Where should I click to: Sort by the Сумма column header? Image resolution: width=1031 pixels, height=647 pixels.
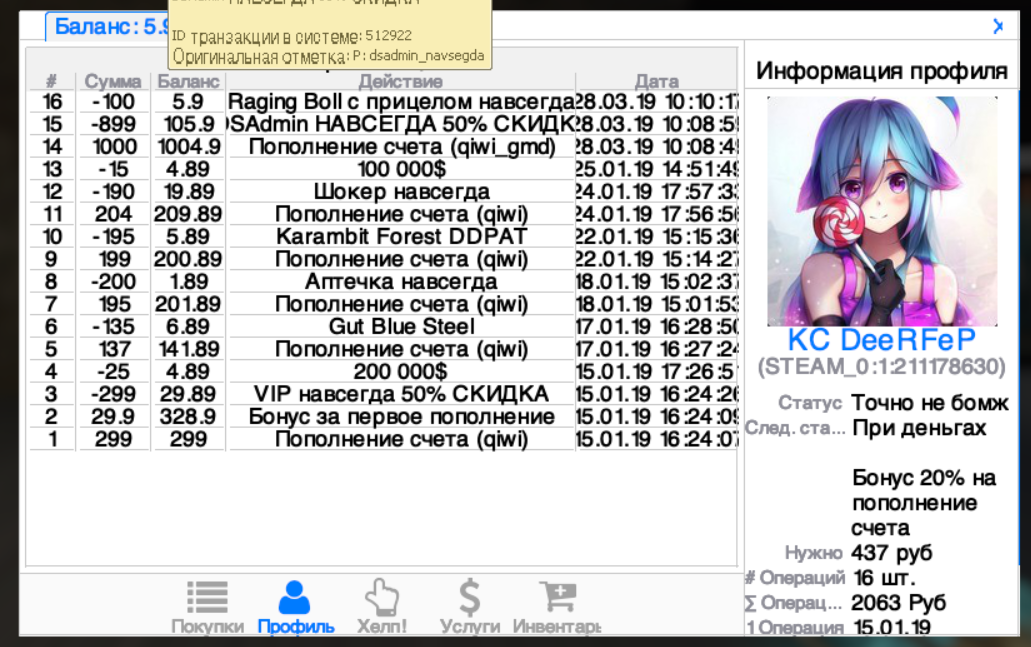[x=112, y=82]
